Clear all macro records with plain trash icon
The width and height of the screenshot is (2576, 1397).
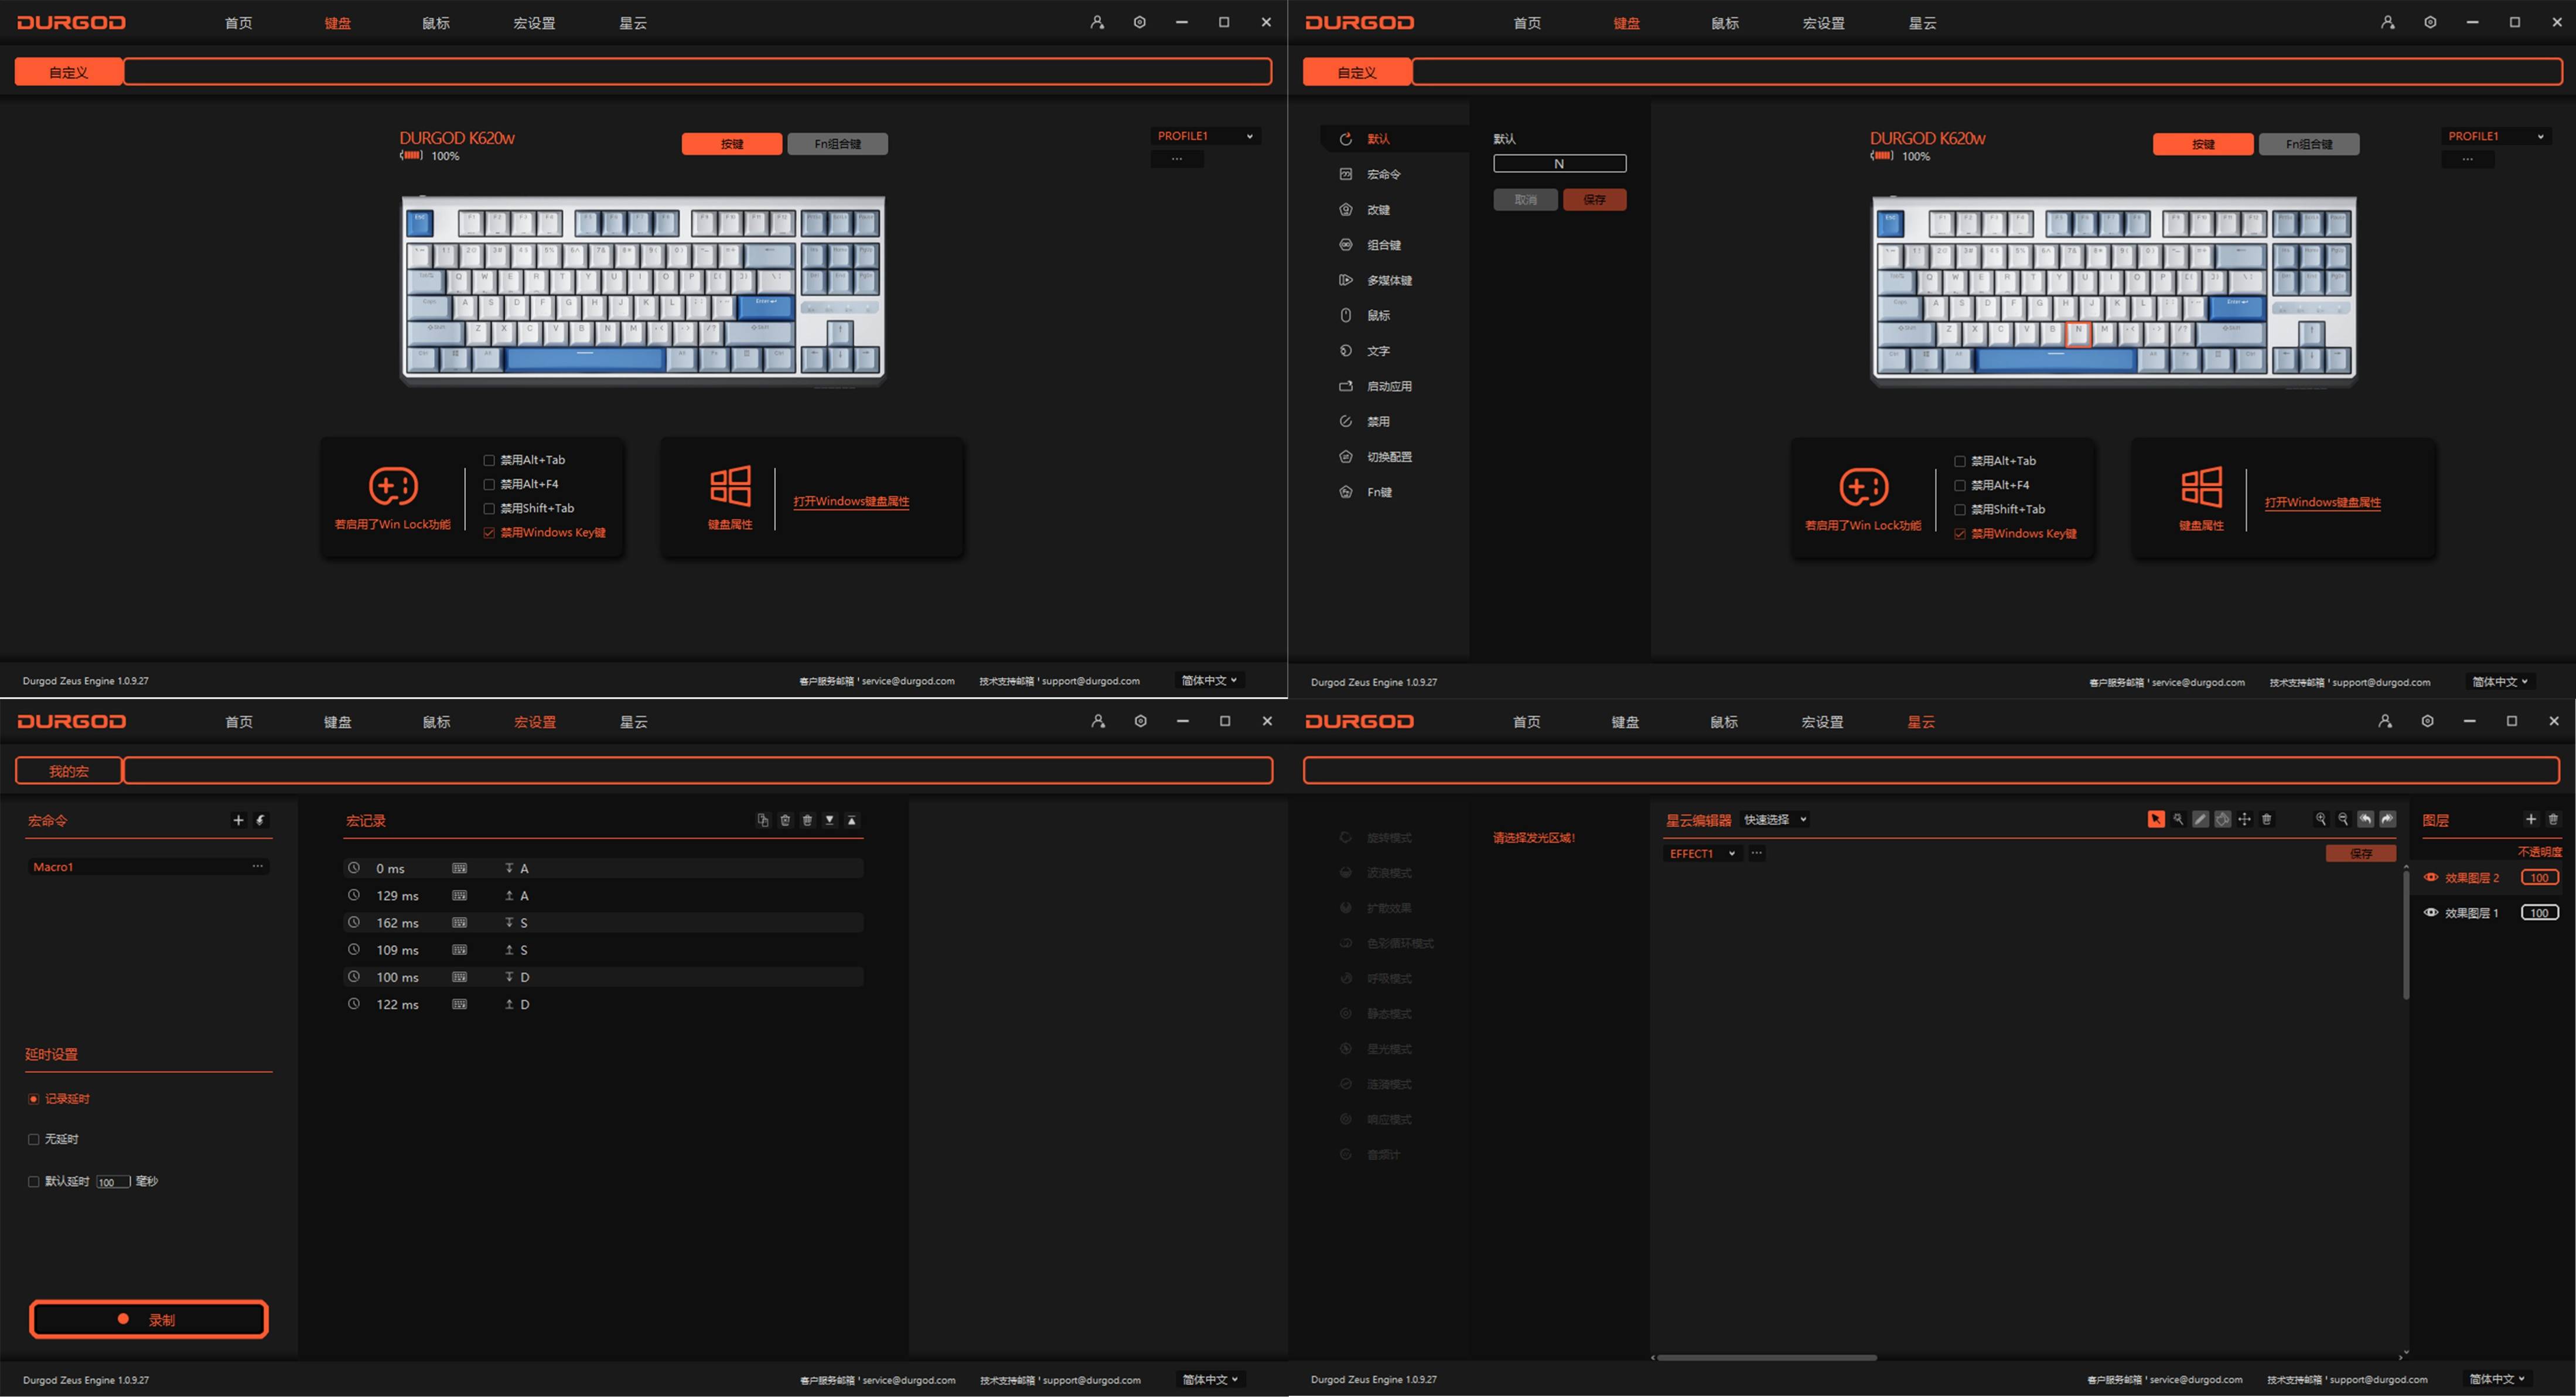(807, 820)
